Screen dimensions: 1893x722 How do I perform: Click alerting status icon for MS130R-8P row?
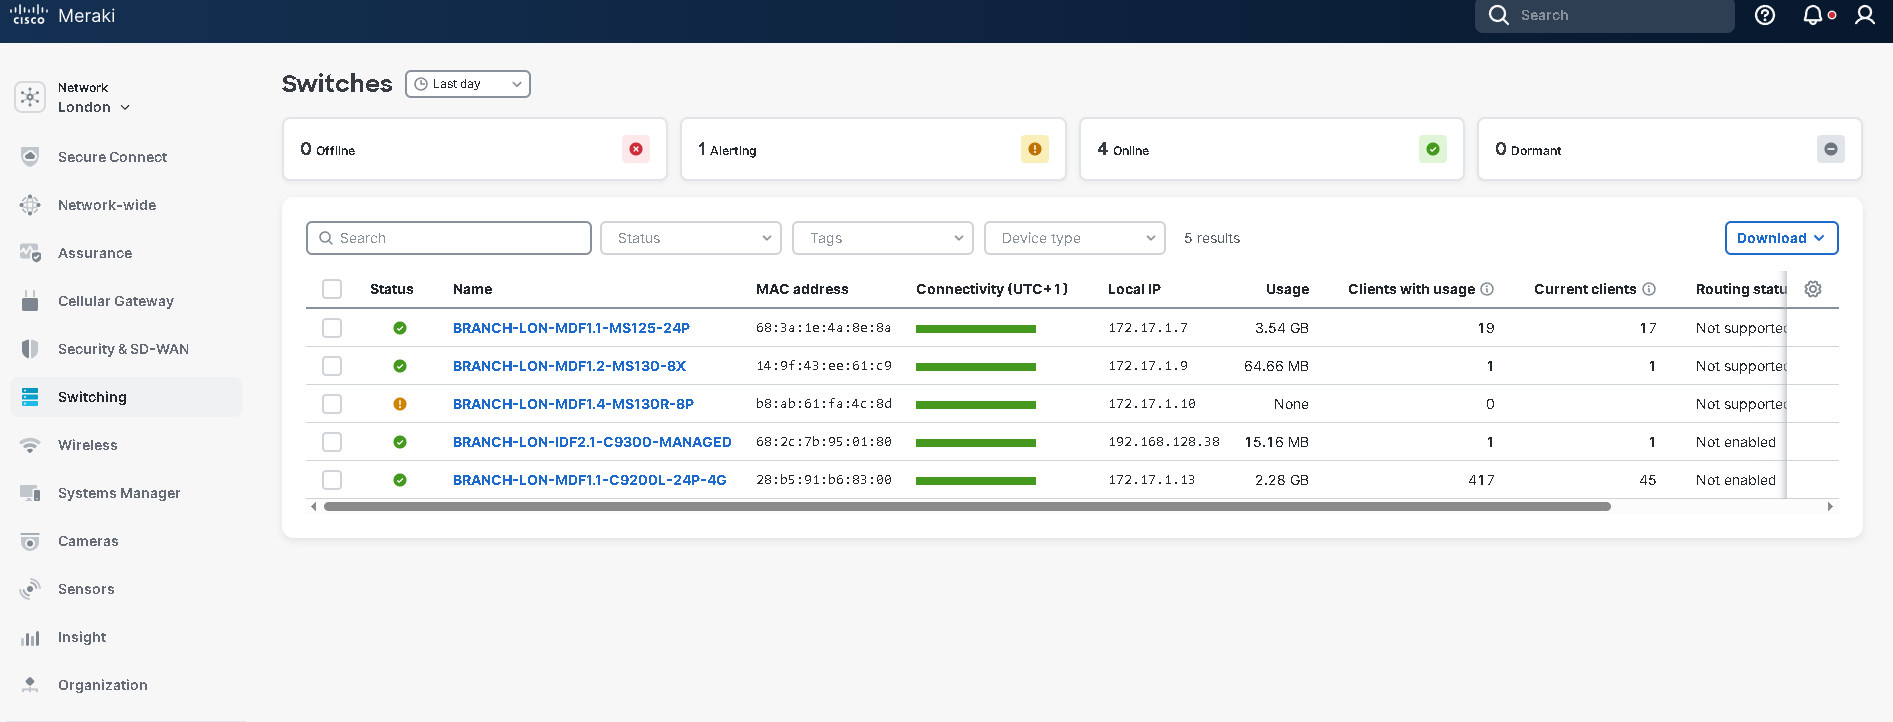[400, 404]
